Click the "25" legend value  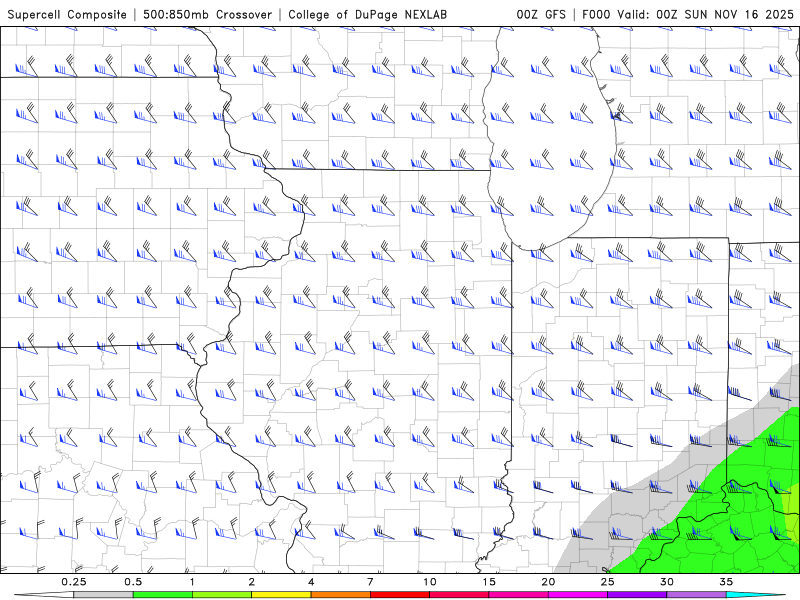(607, 582)
